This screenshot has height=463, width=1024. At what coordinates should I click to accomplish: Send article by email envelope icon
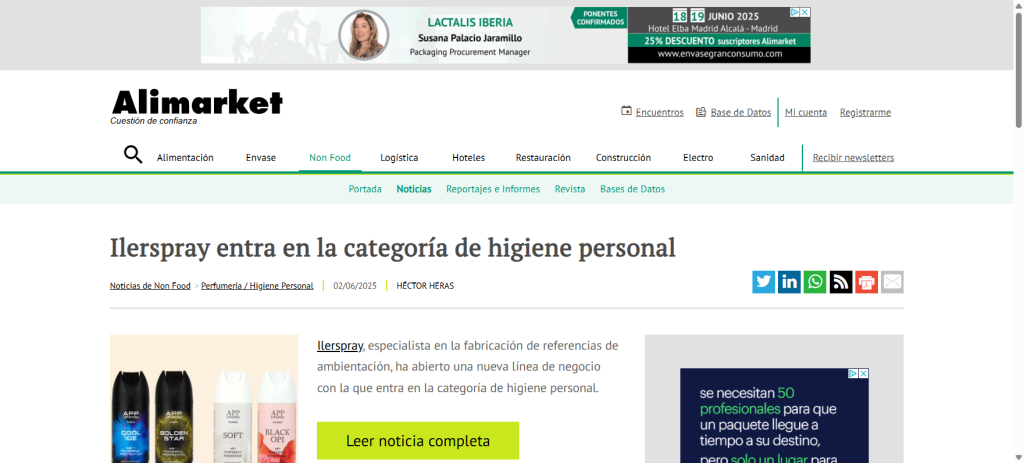(x=892, y=282)
